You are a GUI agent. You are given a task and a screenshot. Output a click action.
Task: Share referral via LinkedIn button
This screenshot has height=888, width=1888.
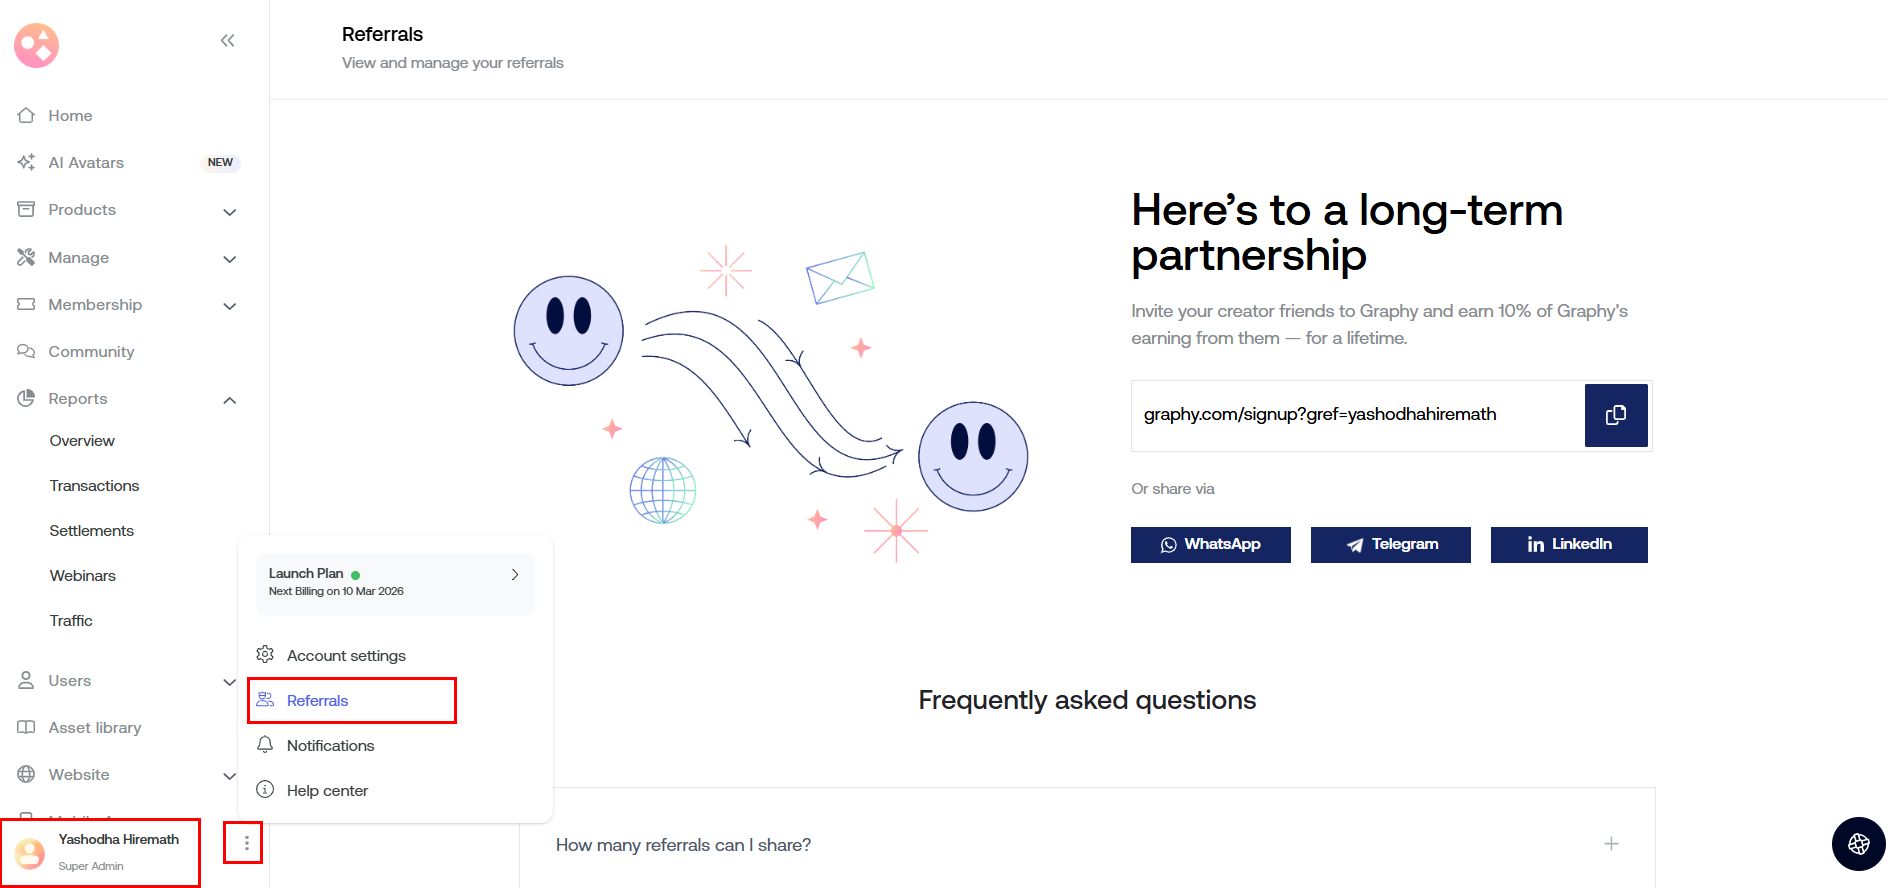(x=1568, y=545)
